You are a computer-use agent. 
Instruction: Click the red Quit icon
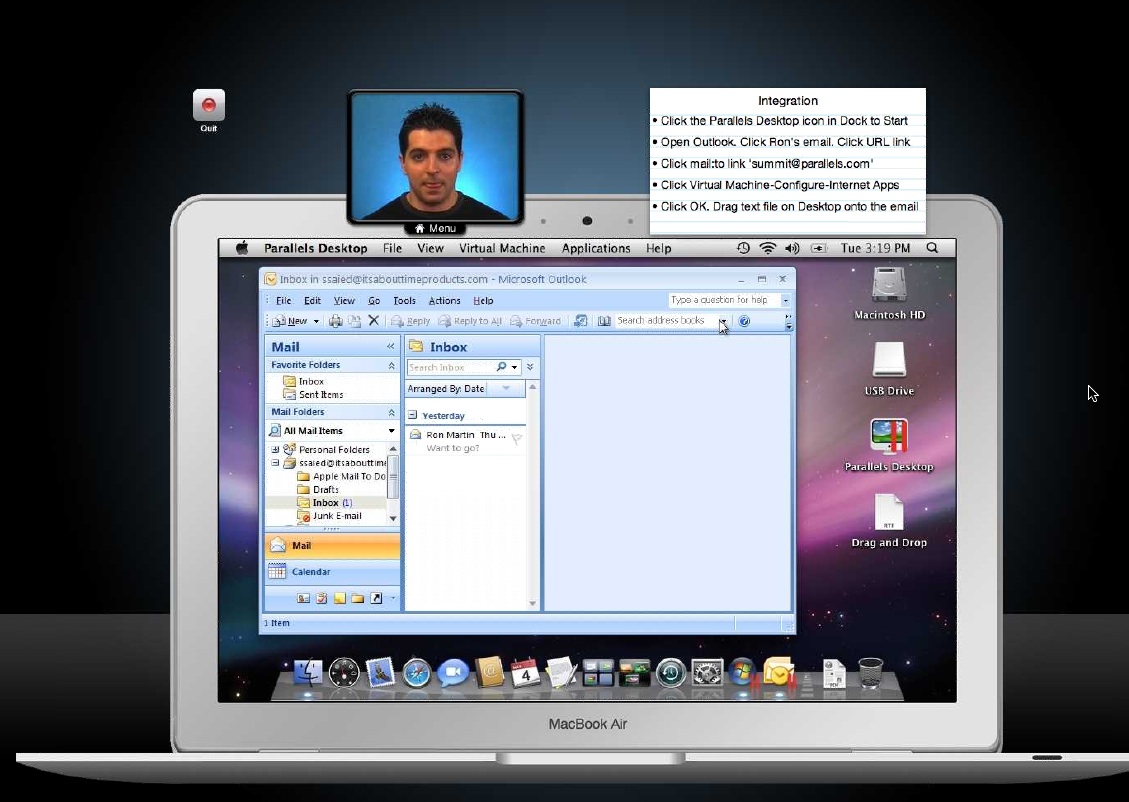(x=209, y=106)
